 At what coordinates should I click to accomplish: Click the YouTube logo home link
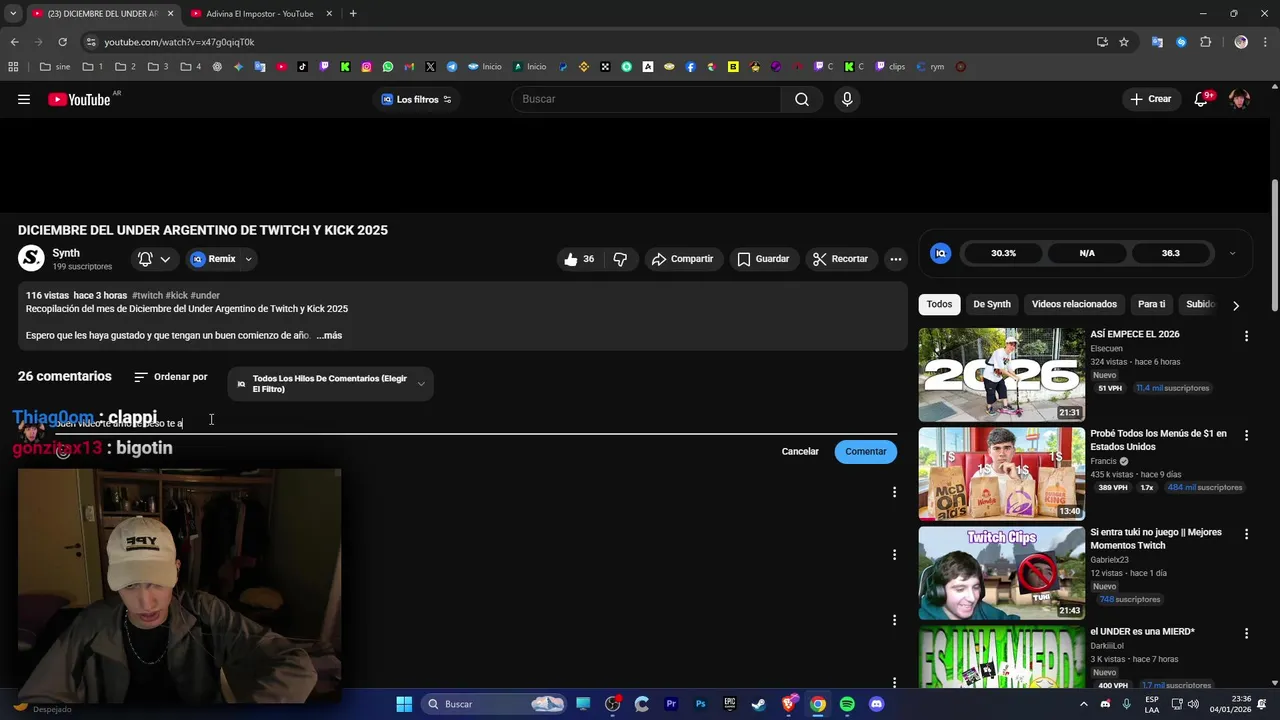[79, 99]
